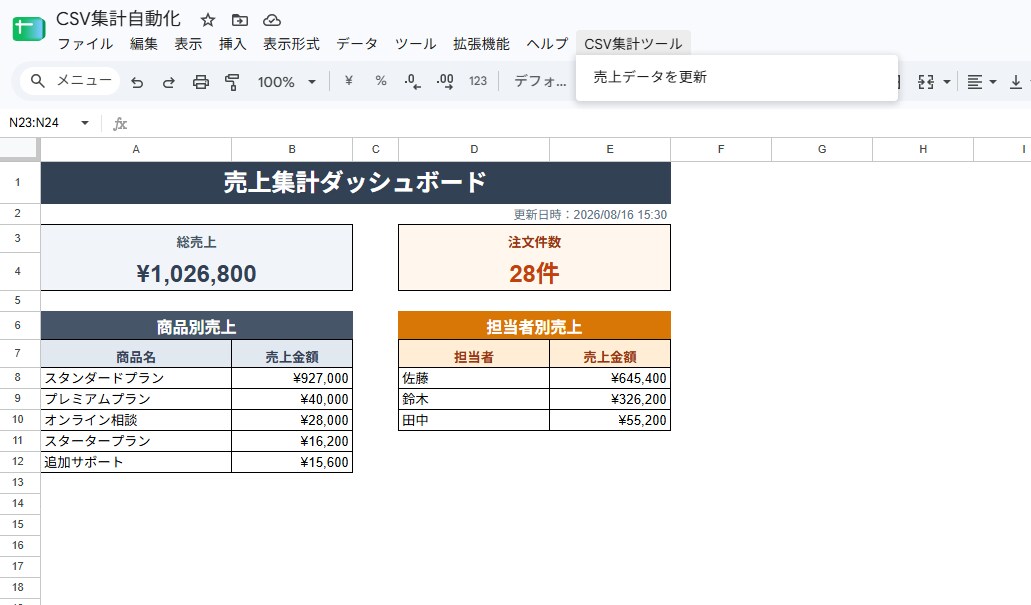The height and width of the screenshot is (605, 1031).
Task: Click the merge cells icon
Action: coord(926,82)
